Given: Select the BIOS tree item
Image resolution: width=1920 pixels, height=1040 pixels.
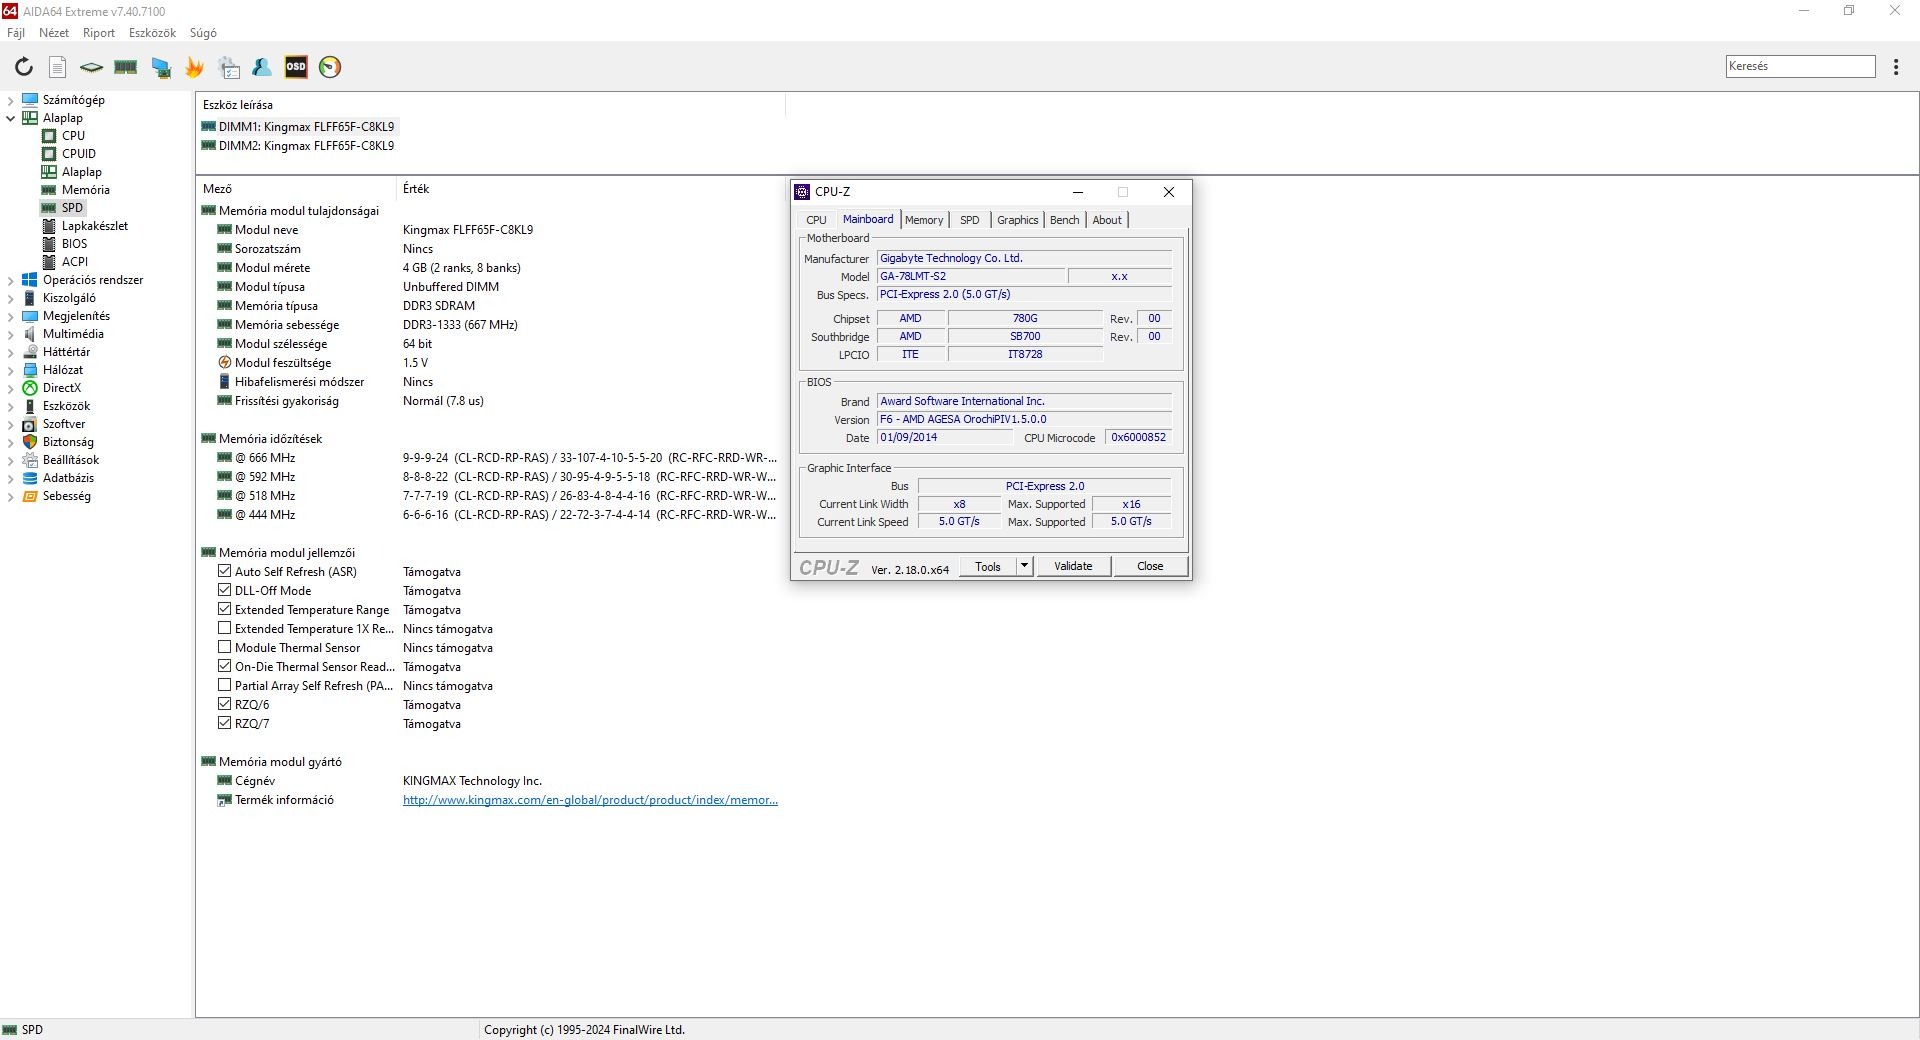Looking at the screenshot, I should click(74, 244).
